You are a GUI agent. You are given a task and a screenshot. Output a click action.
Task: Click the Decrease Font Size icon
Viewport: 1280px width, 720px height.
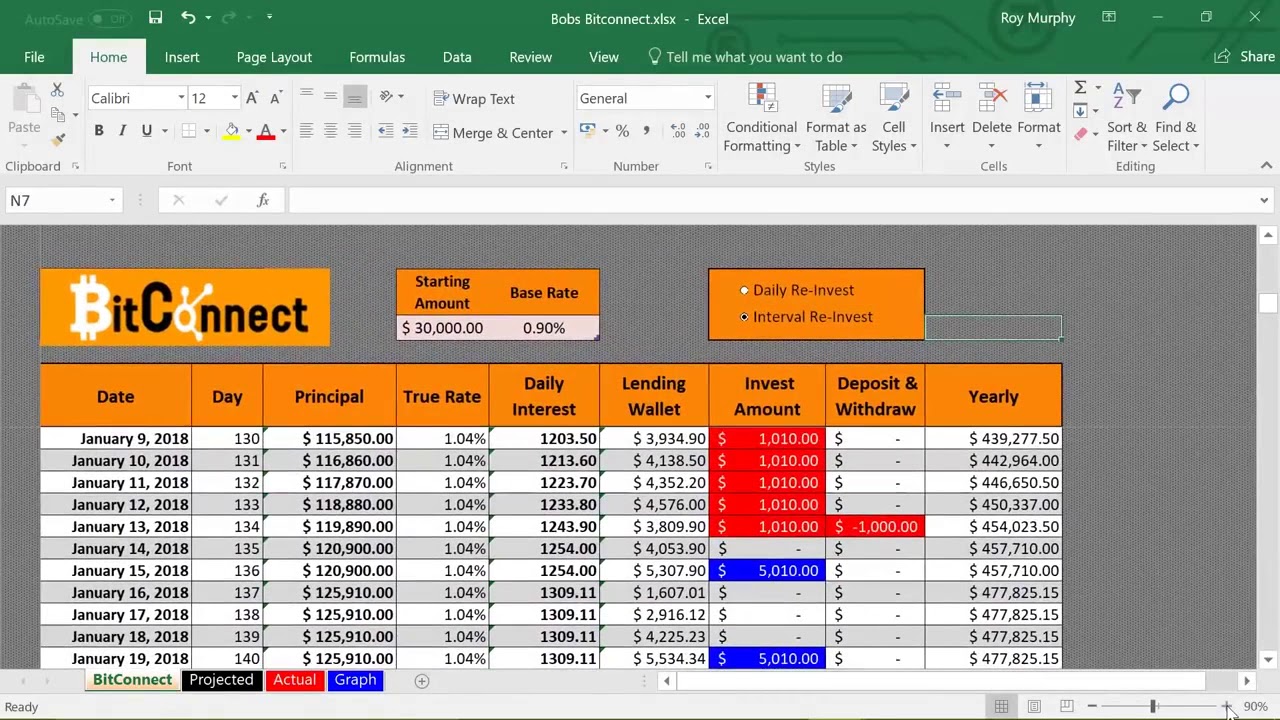[x=275, y=97]
